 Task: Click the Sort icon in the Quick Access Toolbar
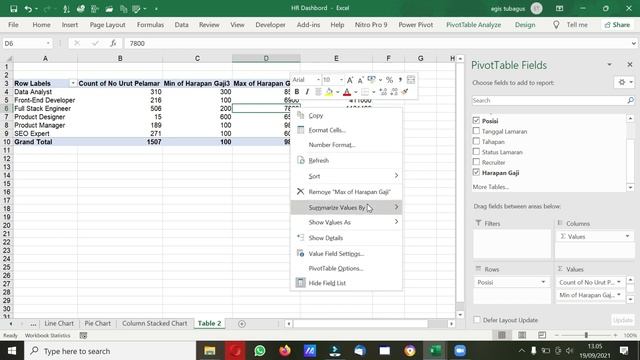point(66,9)
